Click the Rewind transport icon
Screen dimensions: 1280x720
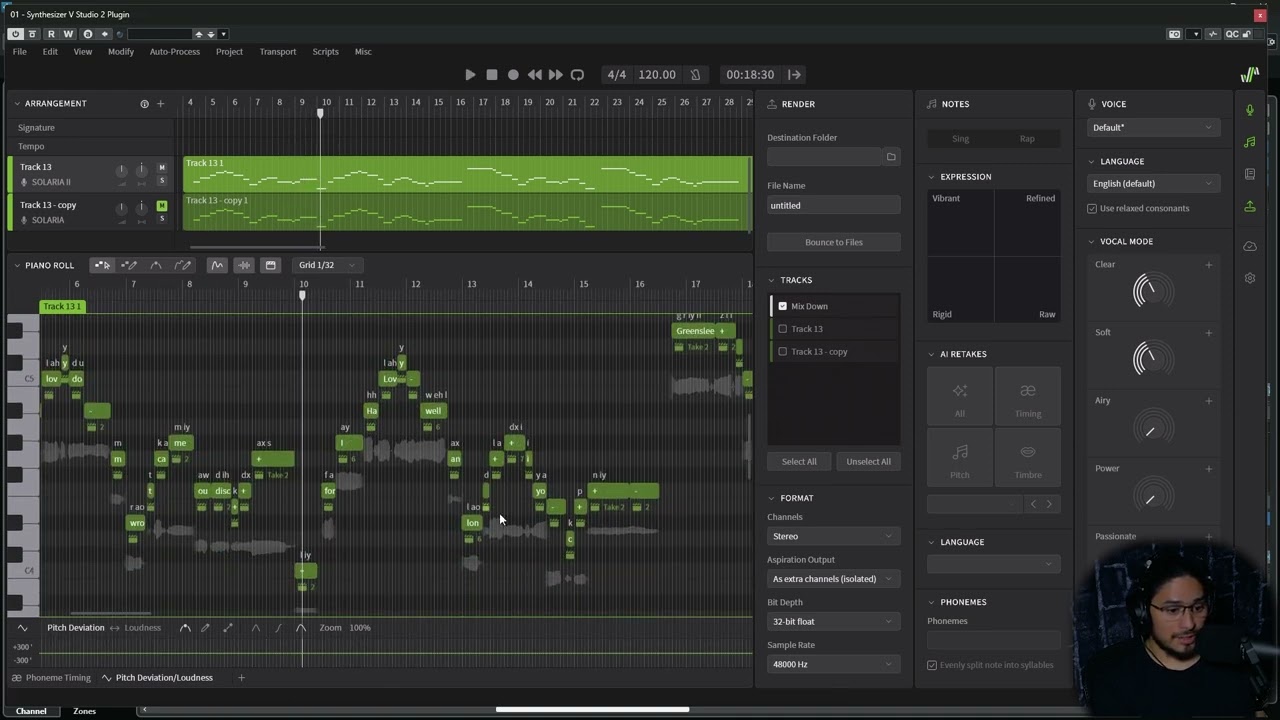(x=535, y=75)
